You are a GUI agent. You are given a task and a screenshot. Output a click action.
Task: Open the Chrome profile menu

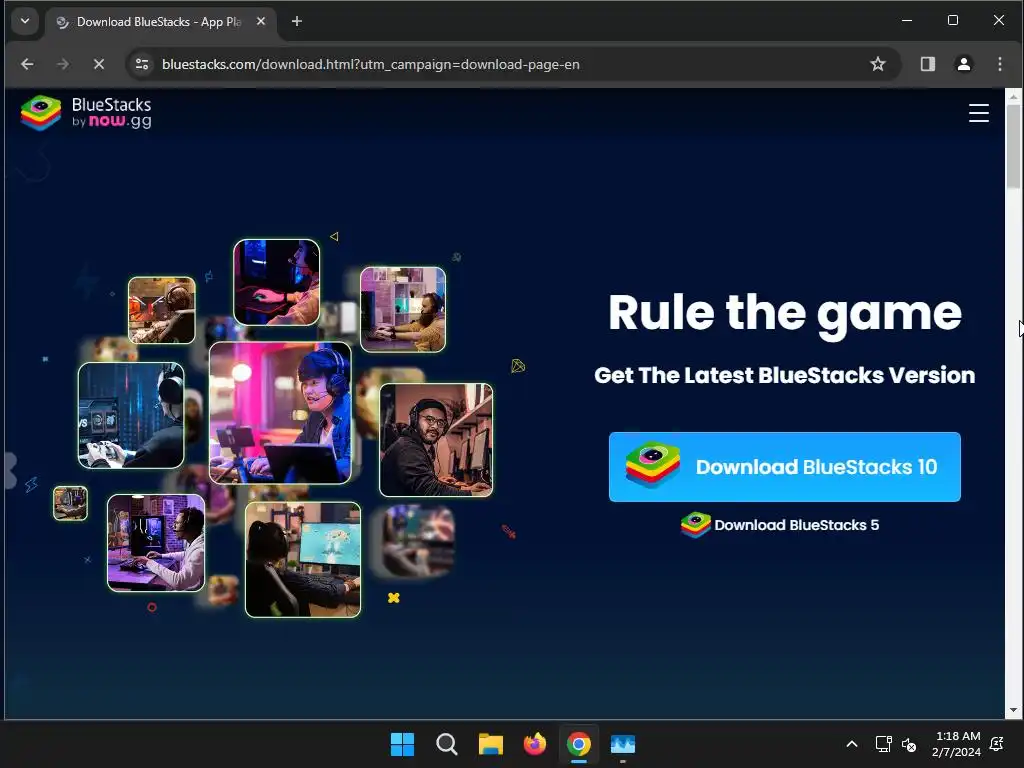pos(963,64)
